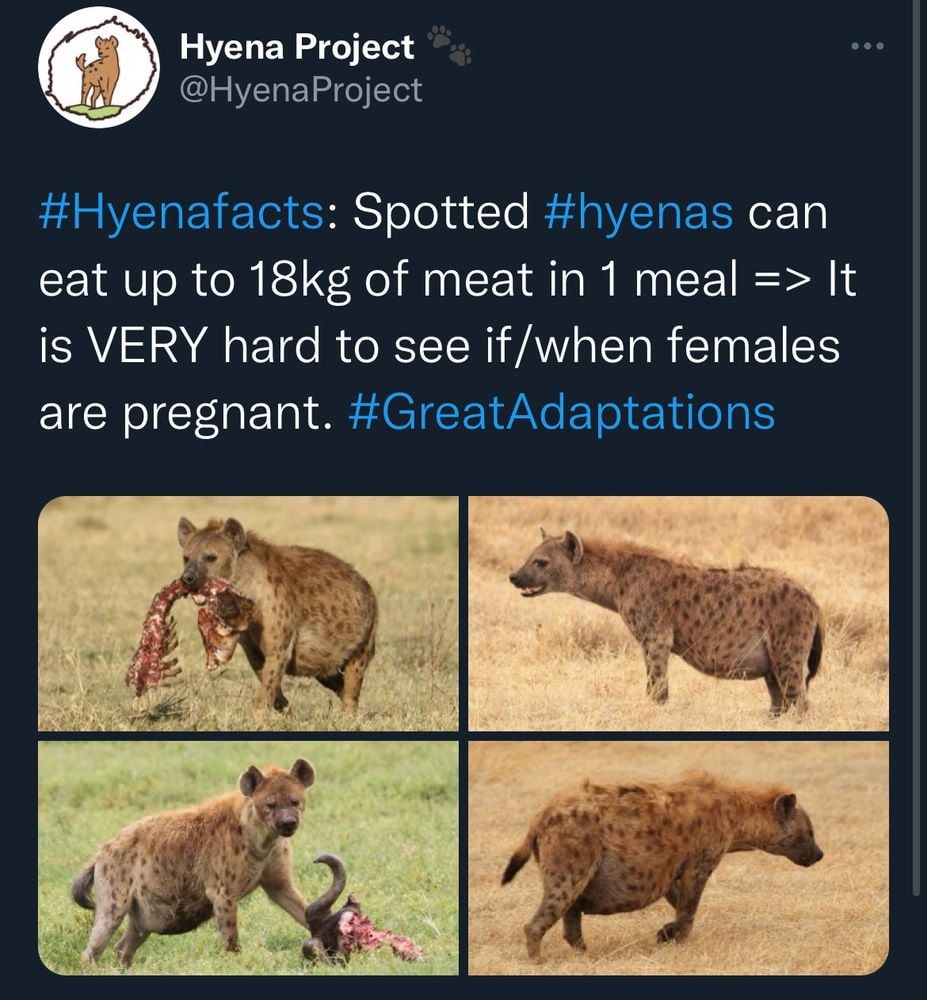This screenshot has height=1000, width=927.
Task: Open the Hyena Project profile avatar
Action: pyautogui.click(x=98, y=70)
